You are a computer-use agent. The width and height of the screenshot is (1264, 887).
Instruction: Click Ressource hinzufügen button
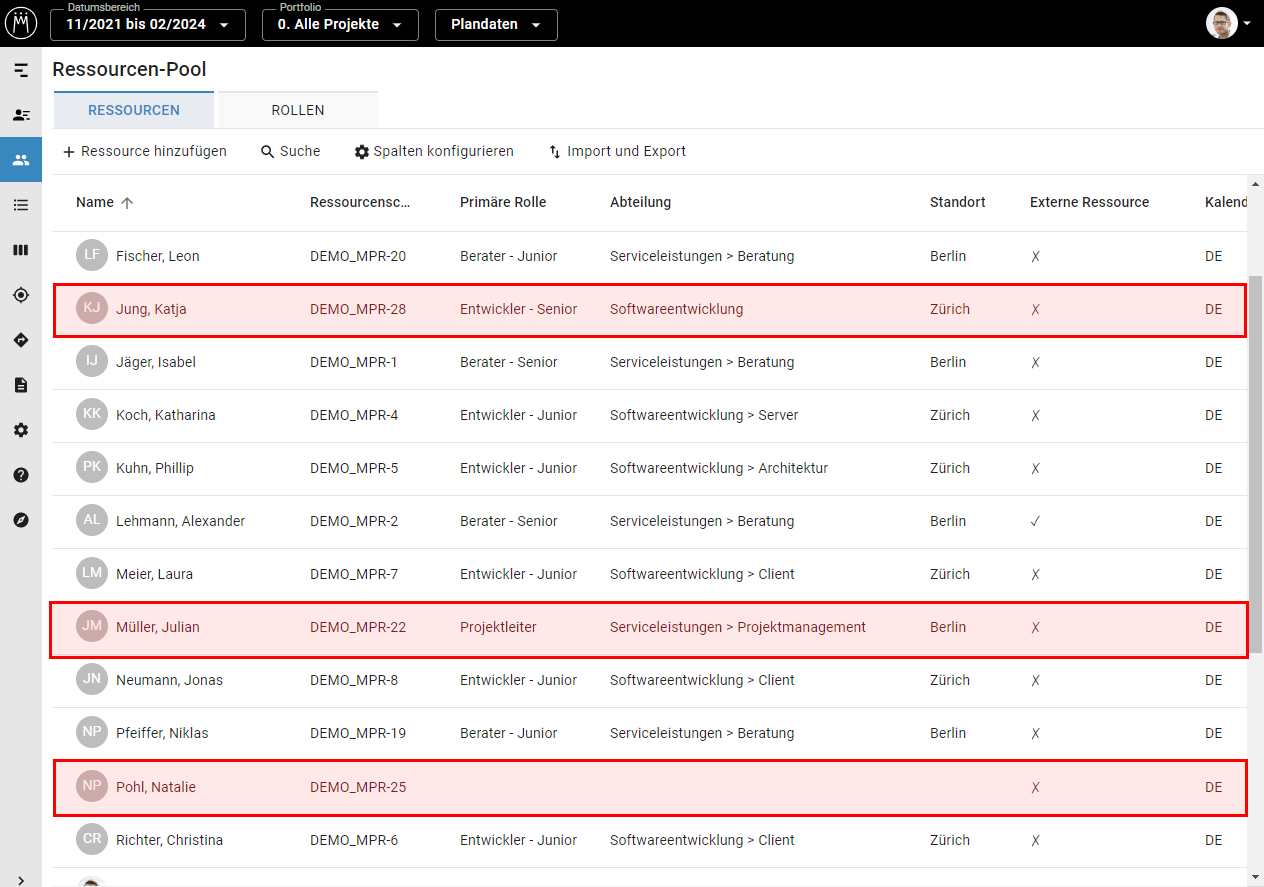(145, 152)
